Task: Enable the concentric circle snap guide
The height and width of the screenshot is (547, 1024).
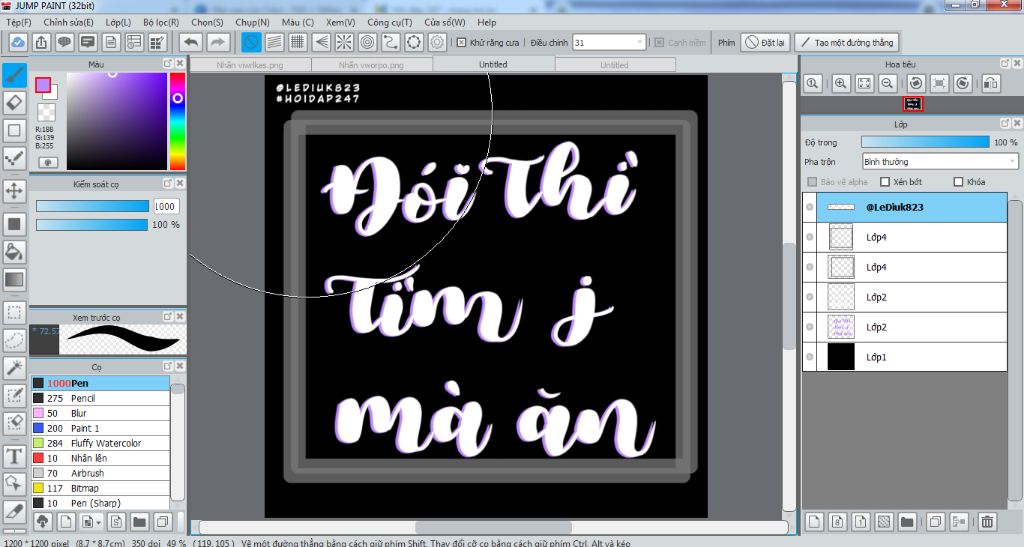Action: (x=368, y=42)
